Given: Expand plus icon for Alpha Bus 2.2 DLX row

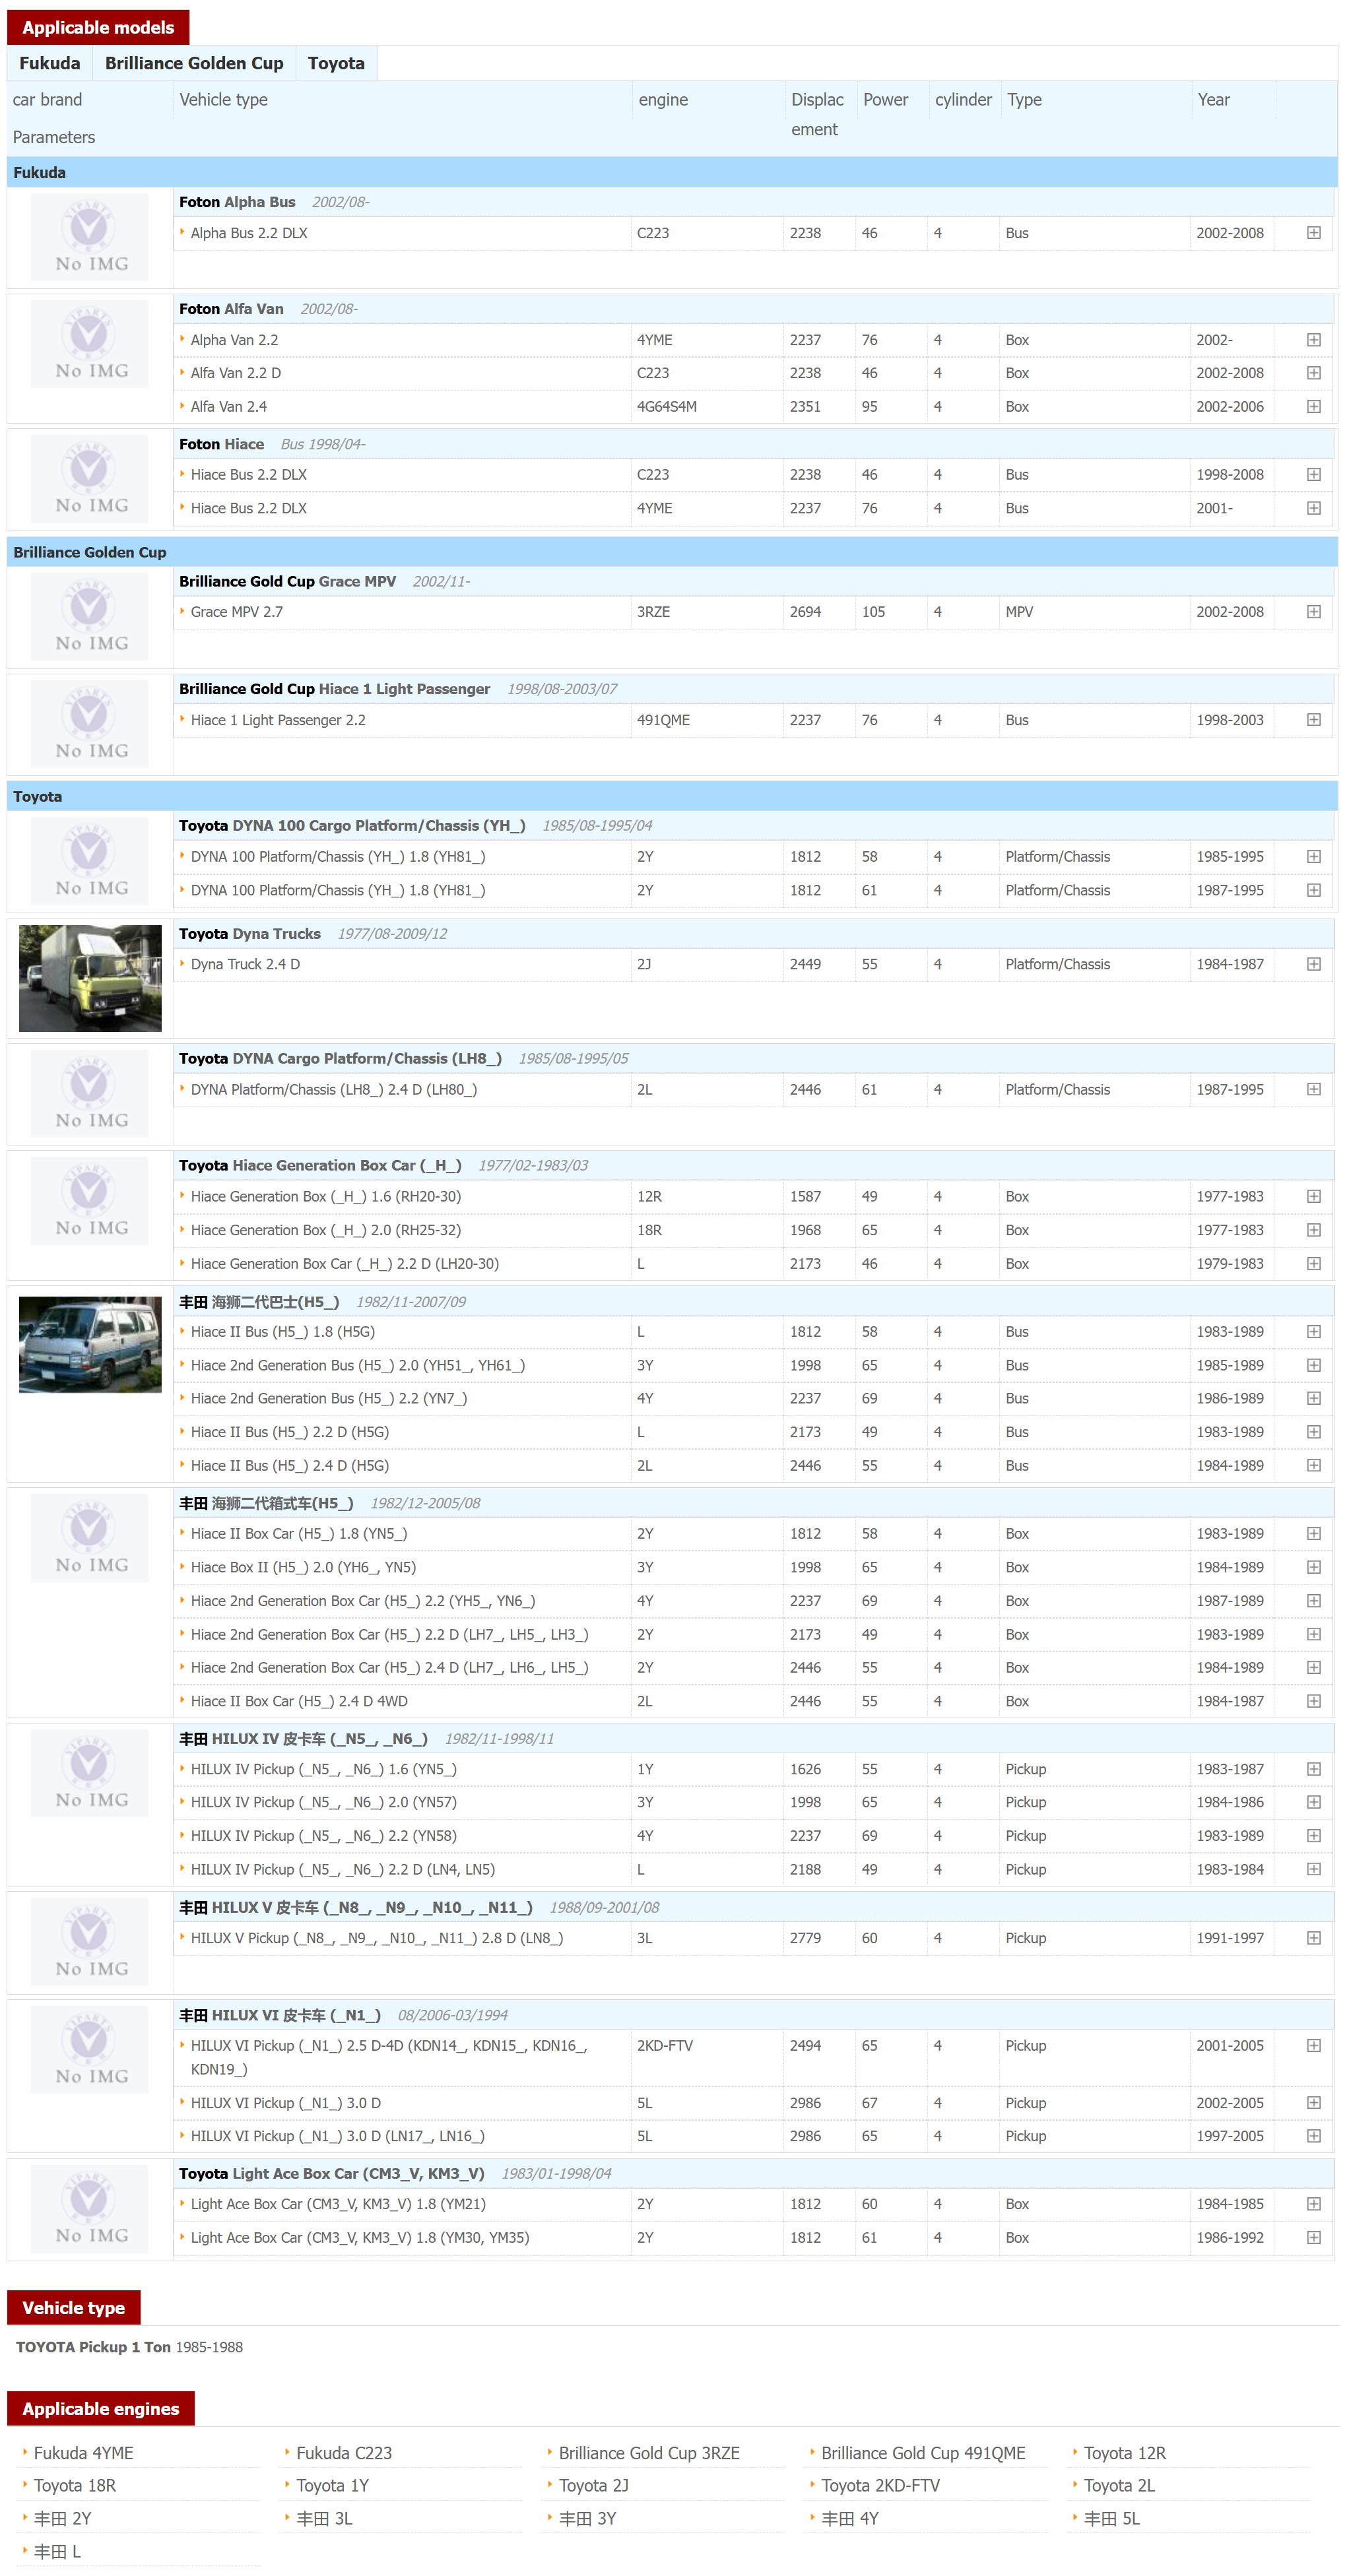Looking at the screenshot, I should [x=1313, y=233].
